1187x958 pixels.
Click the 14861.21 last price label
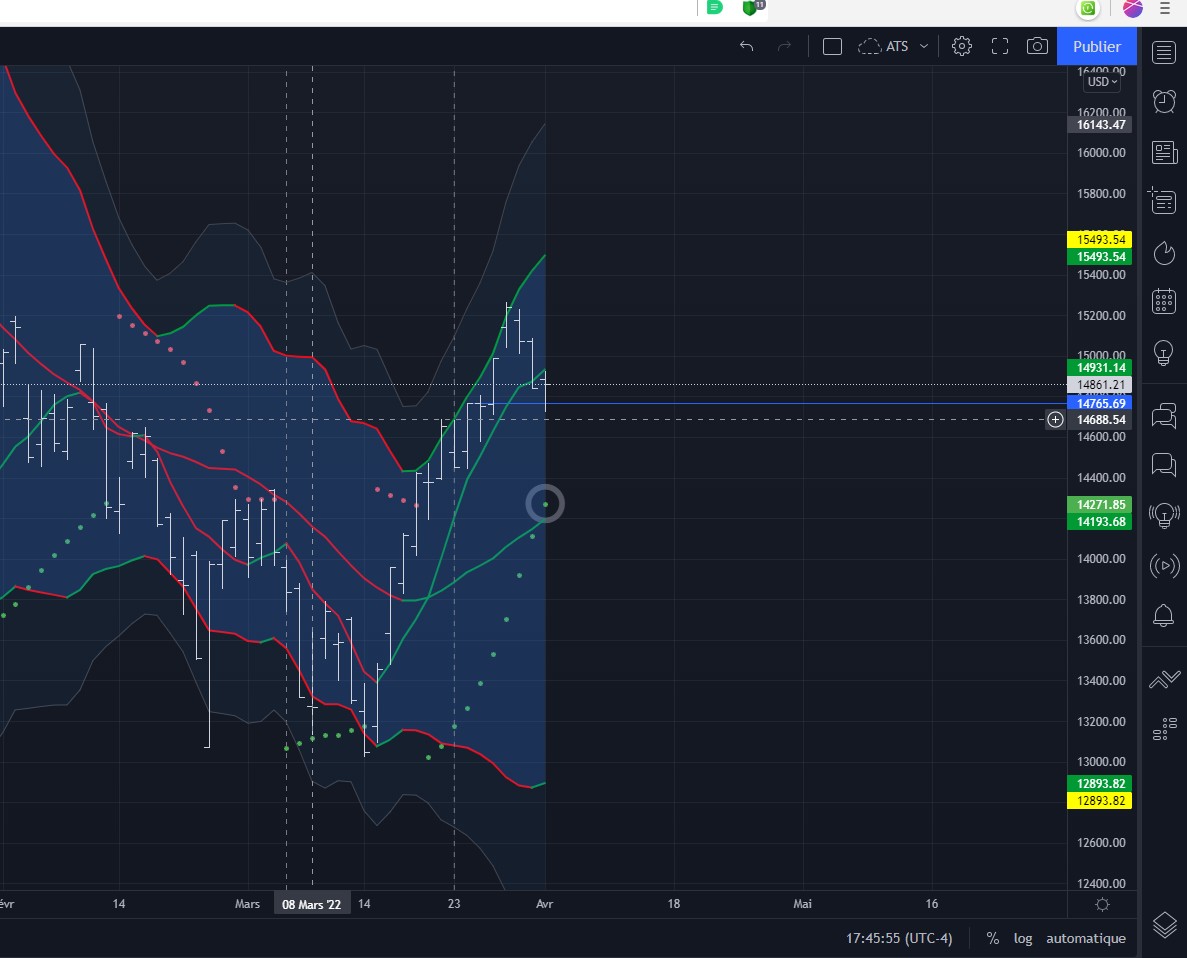1099,385
